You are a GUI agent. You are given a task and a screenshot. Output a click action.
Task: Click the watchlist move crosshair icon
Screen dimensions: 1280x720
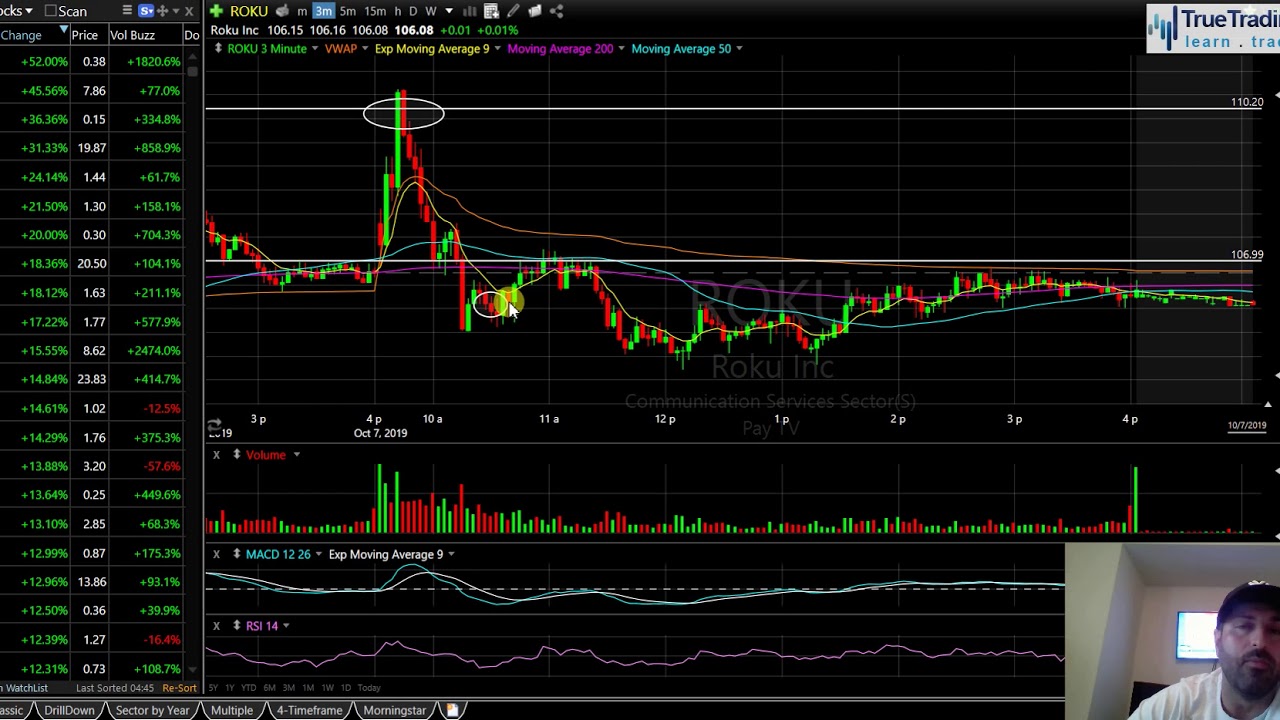tap(162, 11)
